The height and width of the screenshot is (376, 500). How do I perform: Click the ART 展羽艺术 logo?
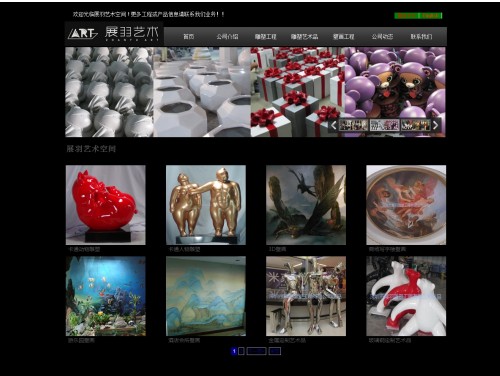click(x=114, y=33)
